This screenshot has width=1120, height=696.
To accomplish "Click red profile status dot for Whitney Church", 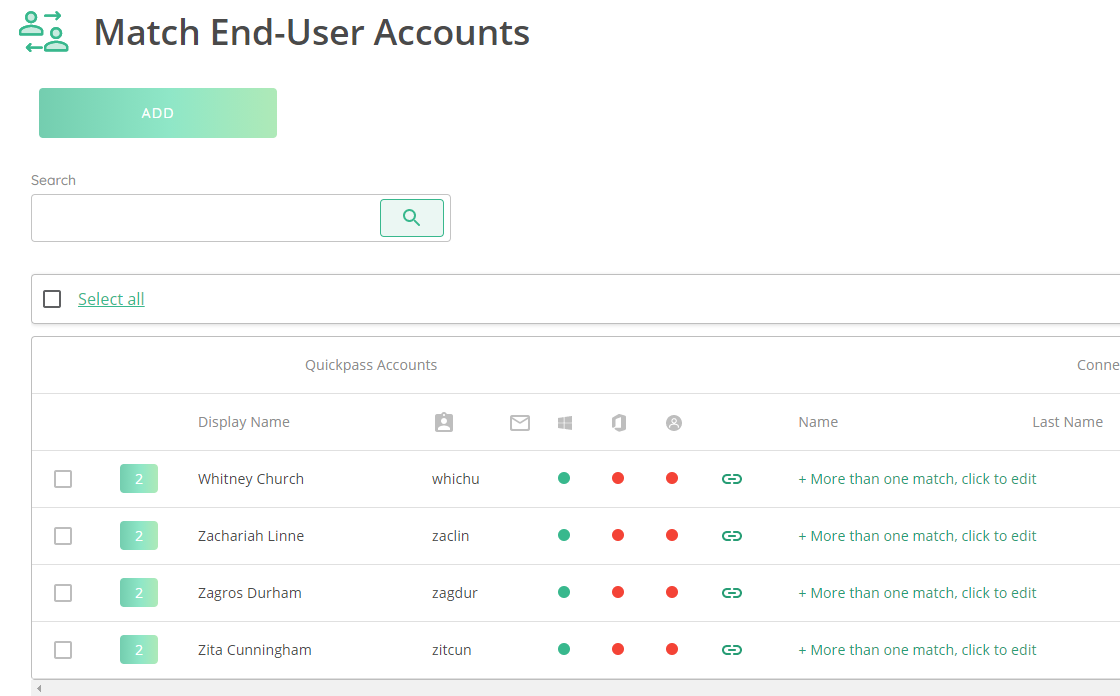I will pyautogui.click(x=671, y=478).
